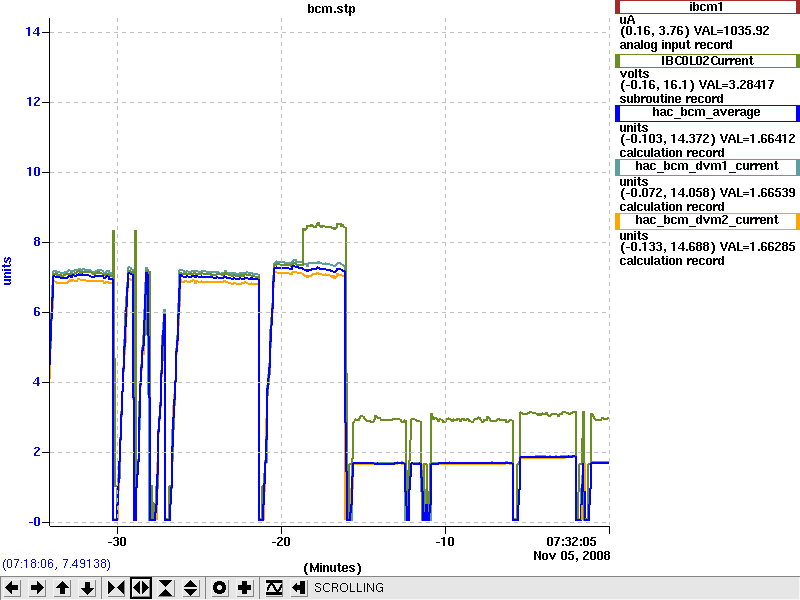Screen dimensions: 800x600
Task: Select the IBC0L02Current legend entry
Action: [x=707, y=61]
